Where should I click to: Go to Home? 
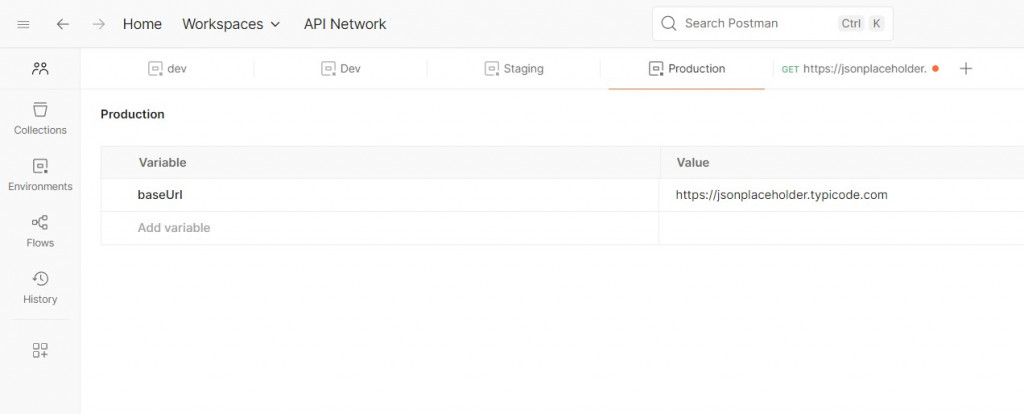coord(142,24)
